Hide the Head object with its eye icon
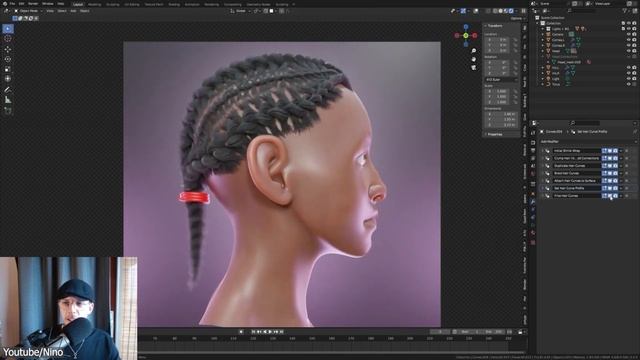Screen dimensions: 640x360 629,51
